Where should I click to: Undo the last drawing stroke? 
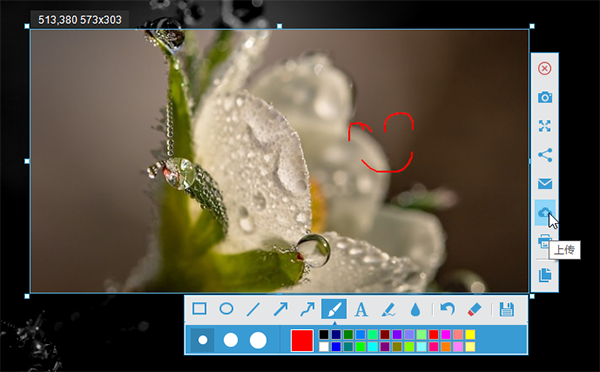447,308
